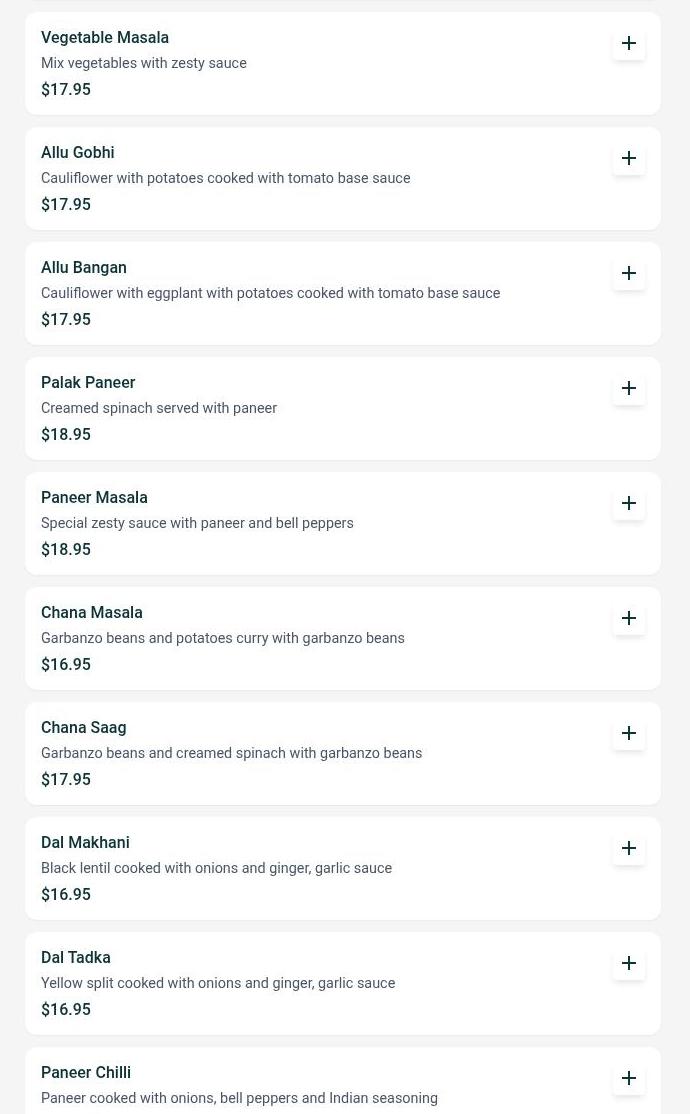The image size is (690, 1114).
Task: Open the Vegetable Masala item title
Action: (x=105, y=38)
